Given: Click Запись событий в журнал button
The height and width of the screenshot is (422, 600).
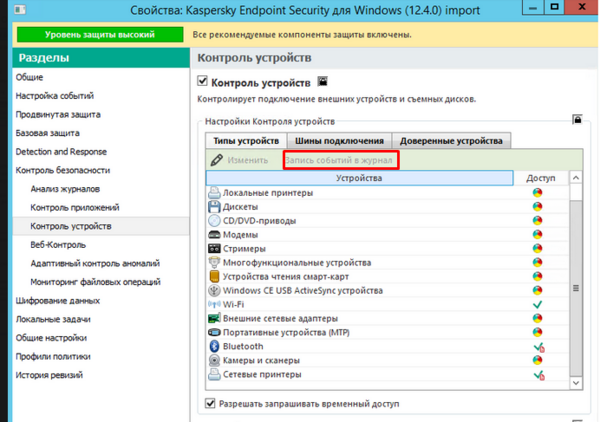Looking at the screenshot, I should point(339,160).
